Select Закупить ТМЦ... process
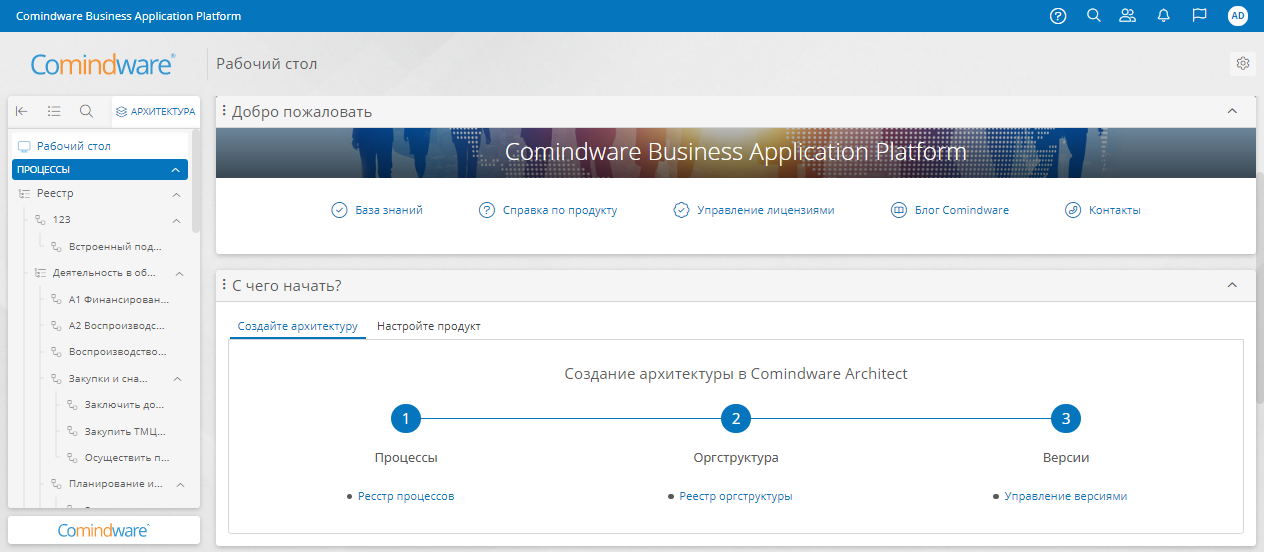 [125, 432]
